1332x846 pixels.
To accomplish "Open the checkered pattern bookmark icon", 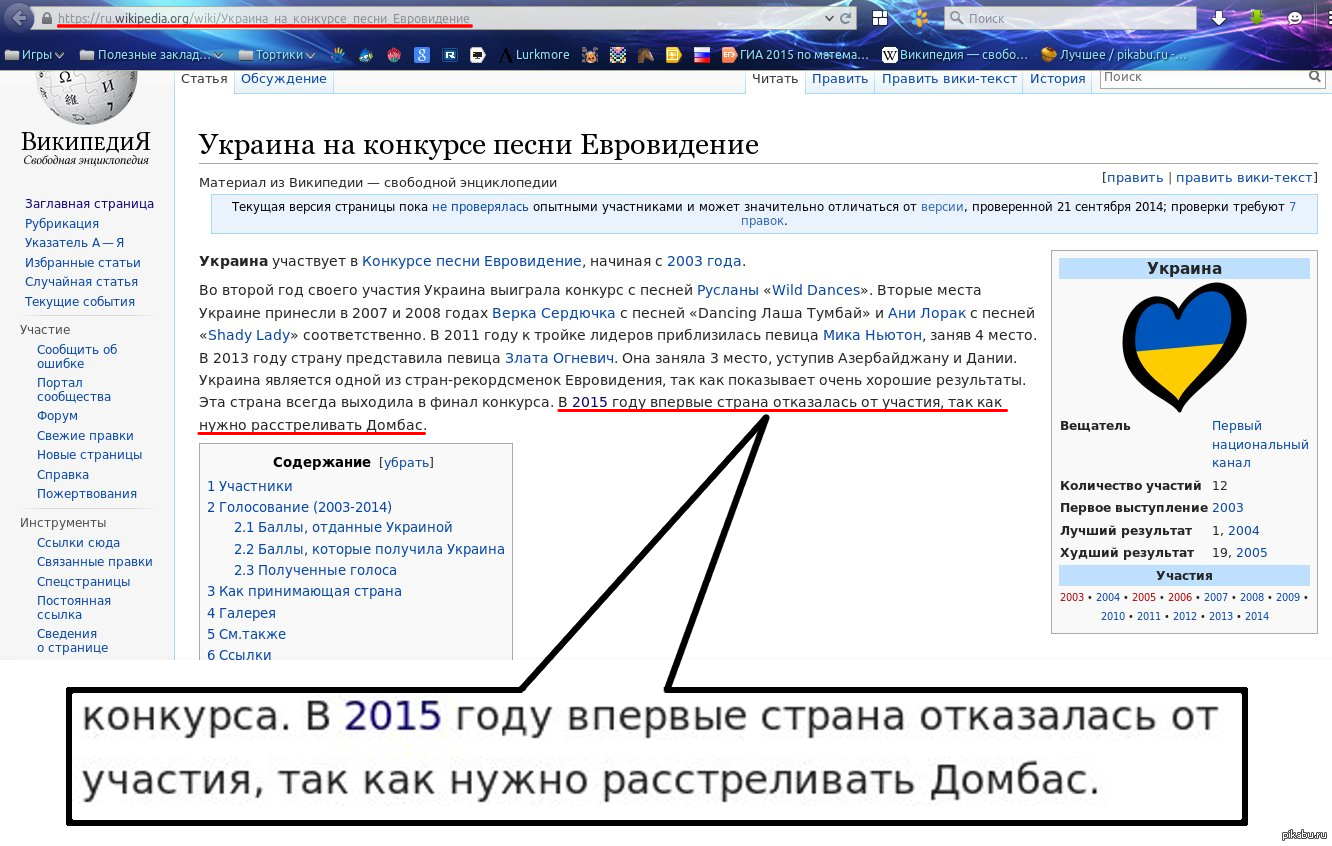I will 618,55.
